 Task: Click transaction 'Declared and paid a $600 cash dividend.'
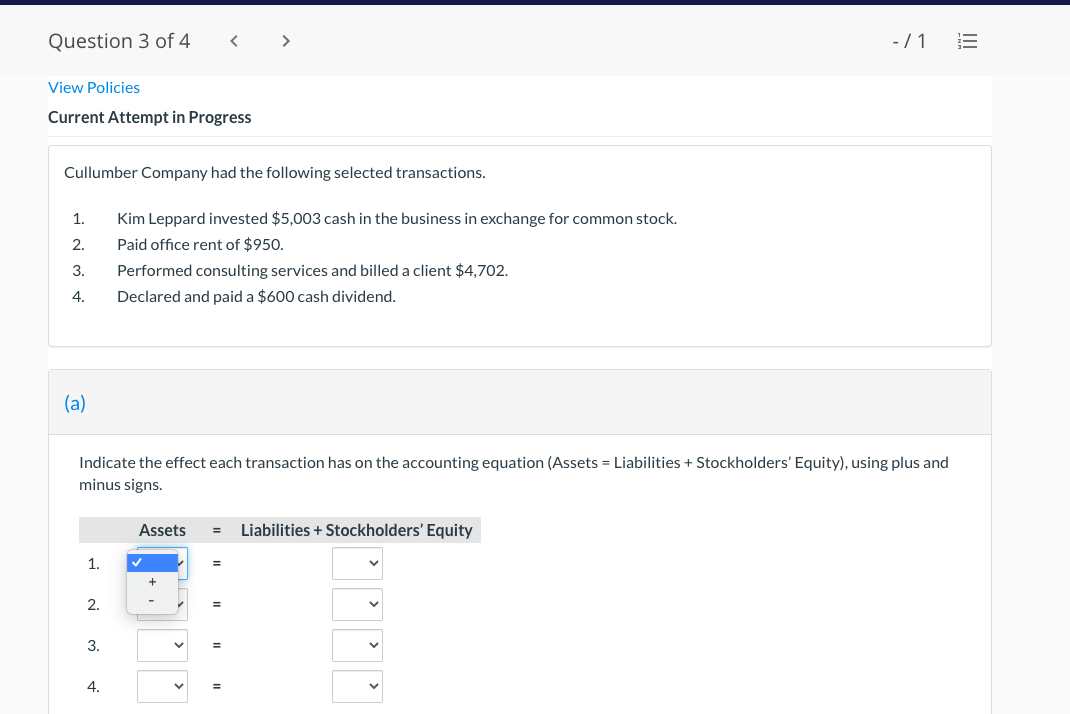pos(257,296)
